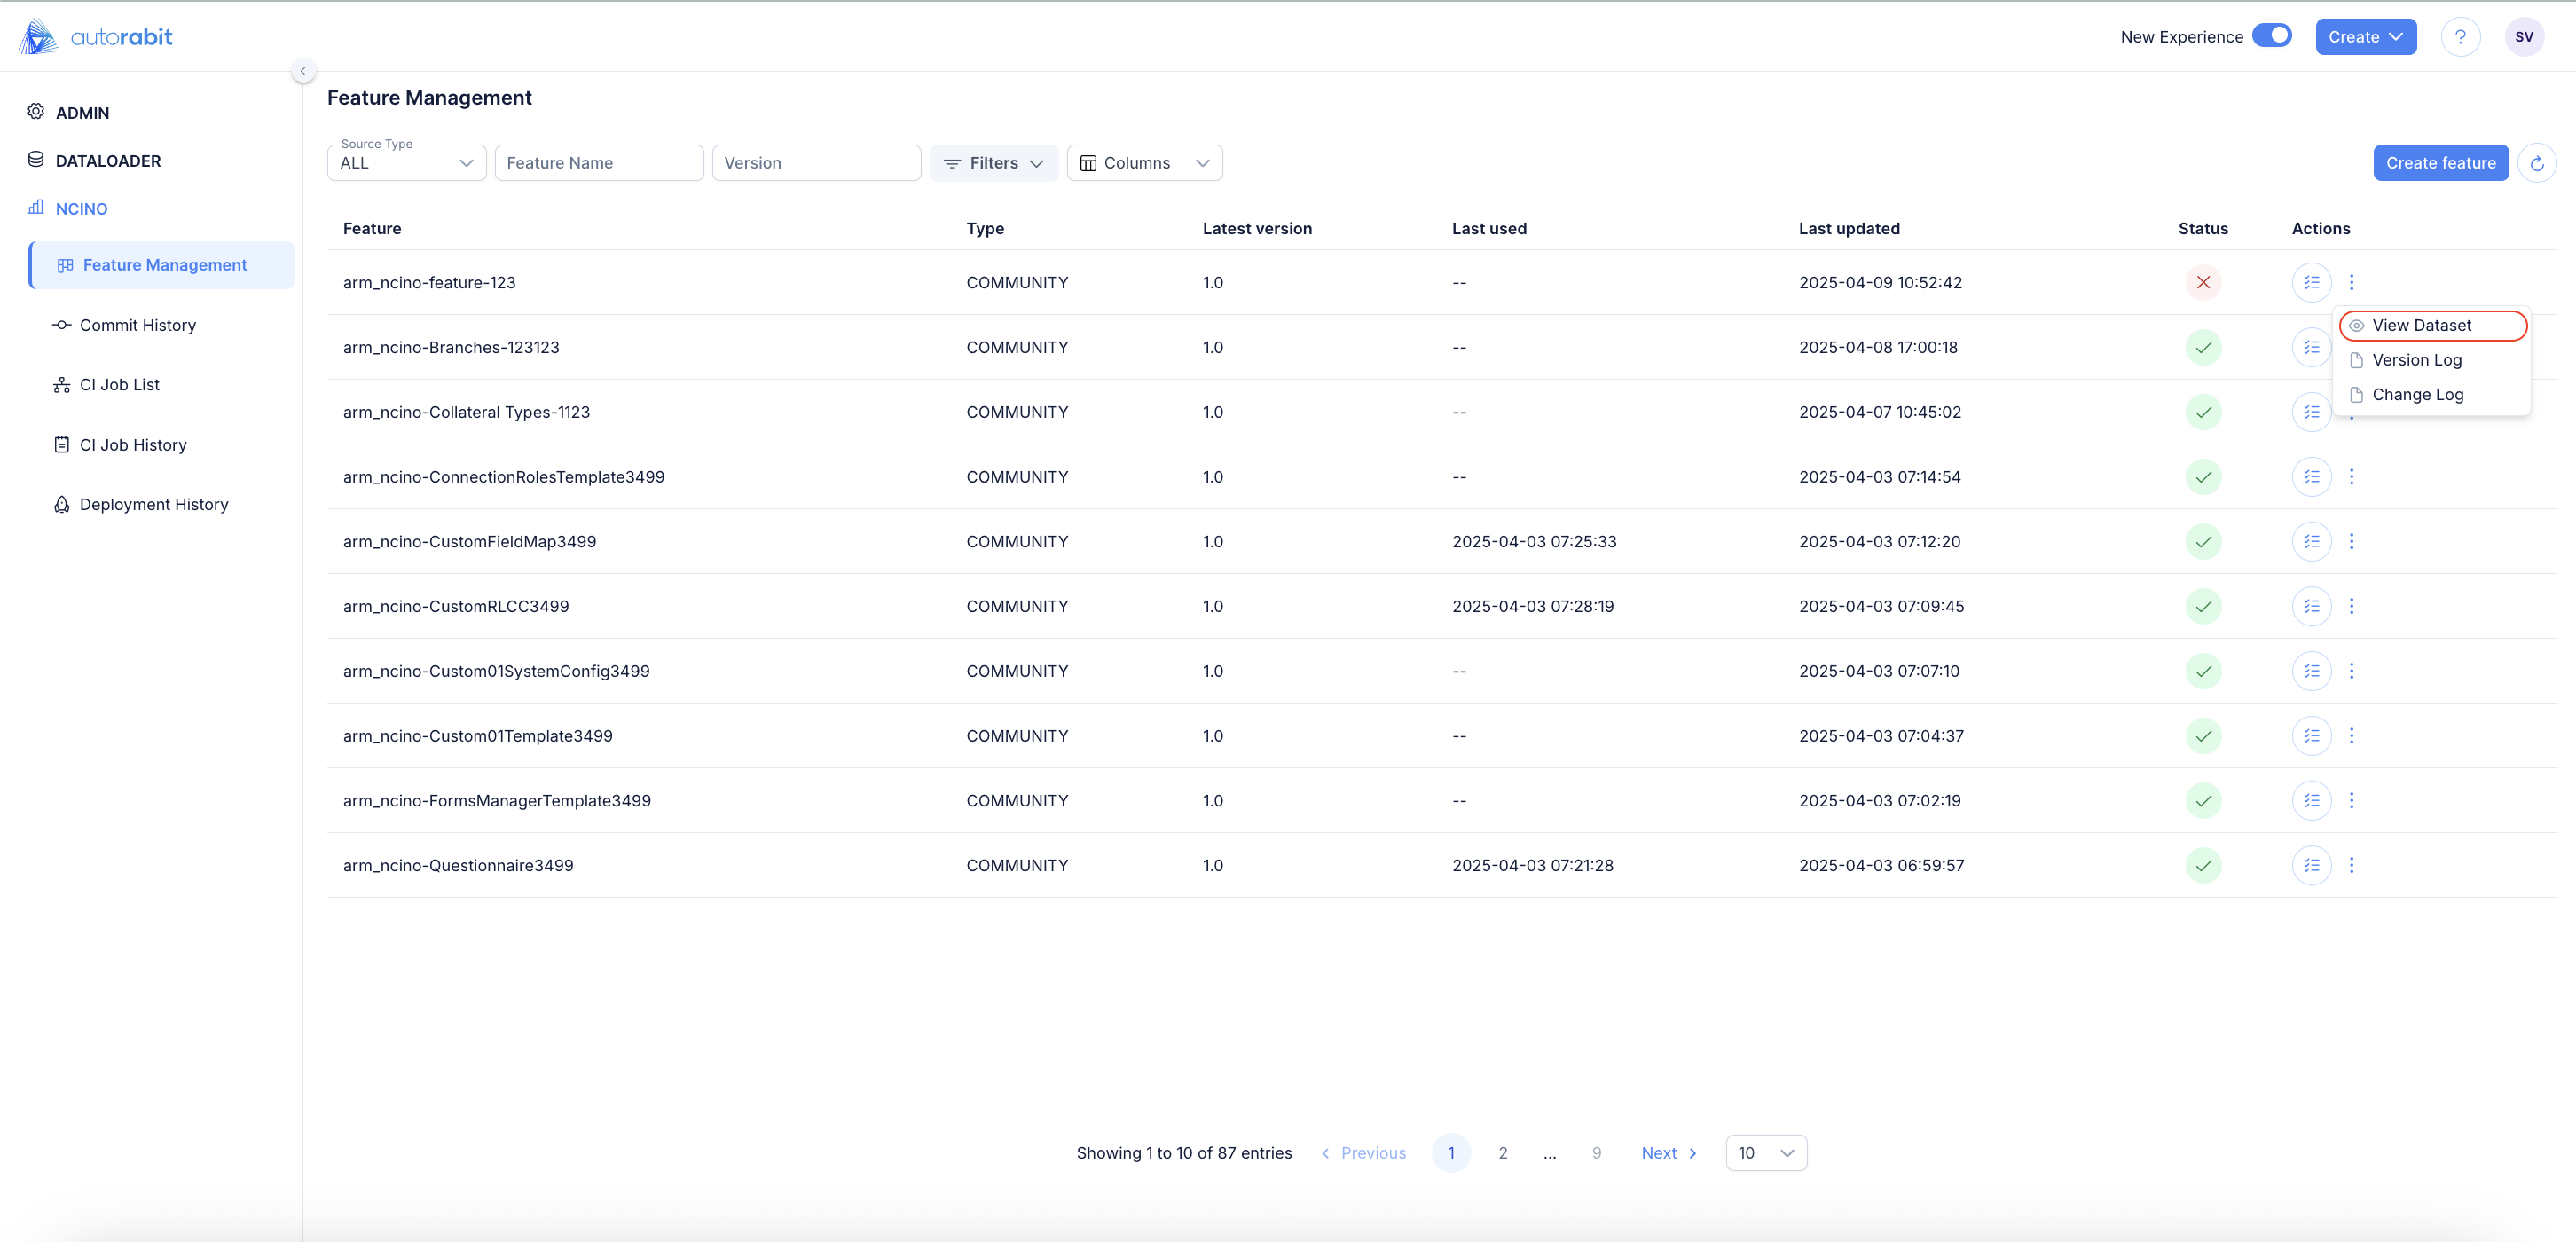Collapse the sidebar with the arrow icon
The image size is (2576, 1242).
click(x=303, y=71)
